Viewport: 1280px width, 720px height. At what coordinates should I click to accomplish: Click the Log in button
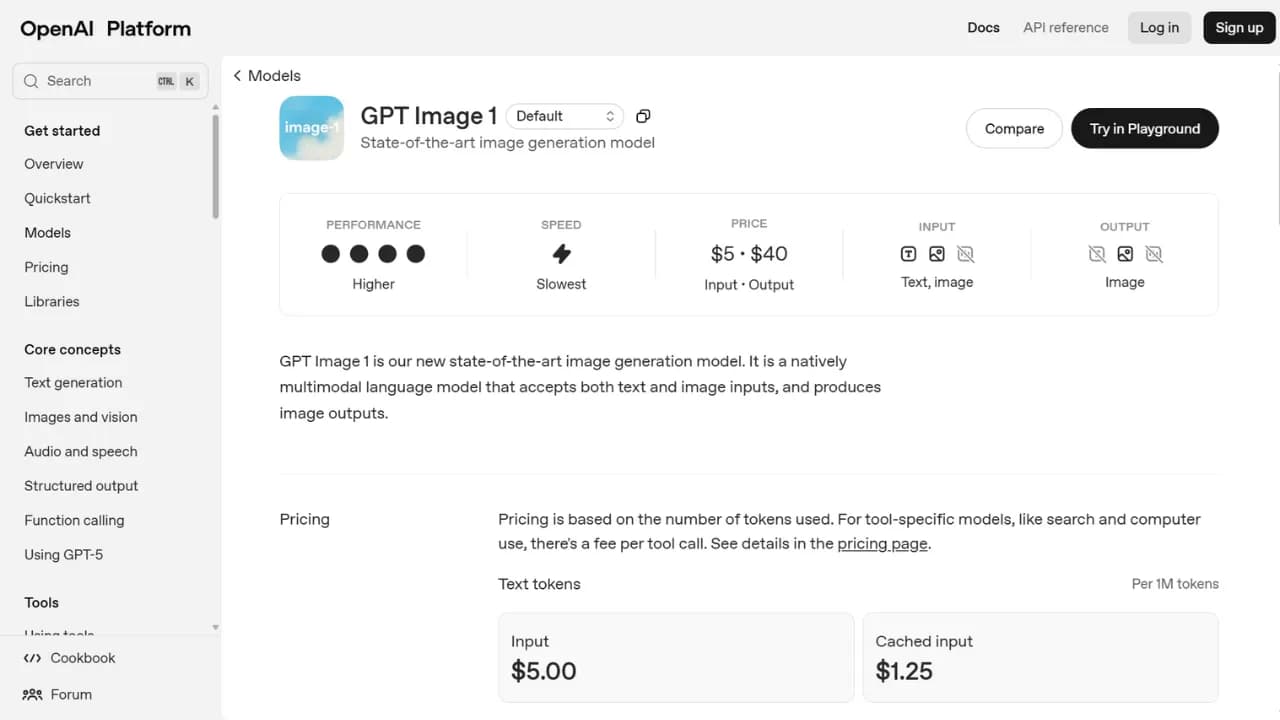(x=1159, y=28)
